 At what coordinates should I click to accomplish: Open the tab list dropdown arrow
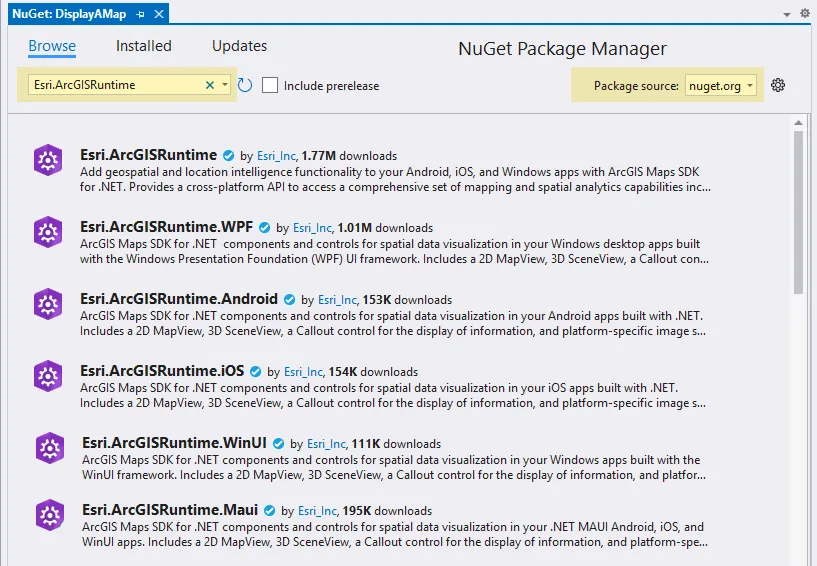click(x=787, y=15)
